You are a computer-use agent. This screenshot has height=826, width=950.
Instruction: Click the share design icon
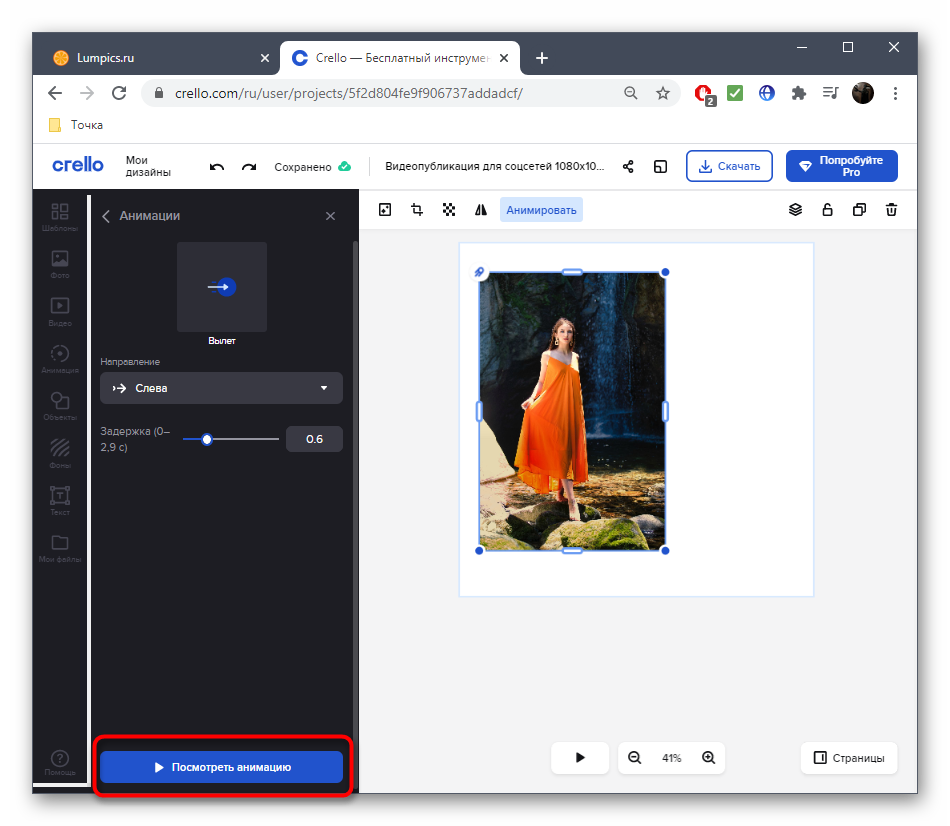(628, 167)
